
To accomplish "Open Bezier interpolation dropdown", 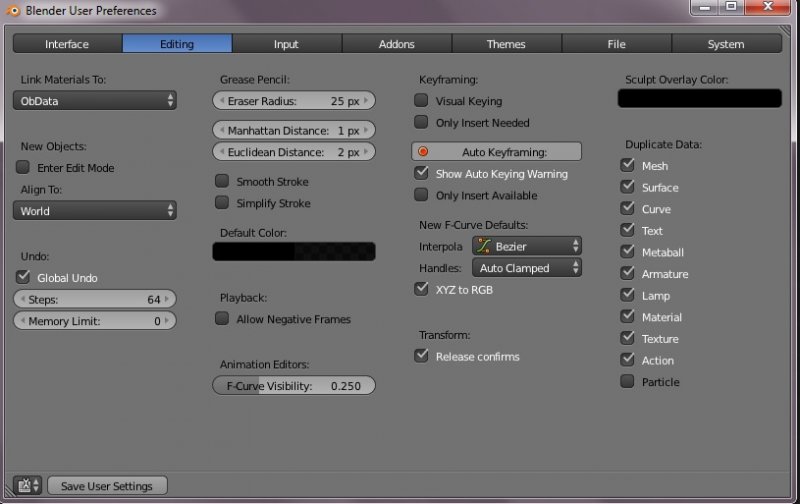I will point(527,246).
